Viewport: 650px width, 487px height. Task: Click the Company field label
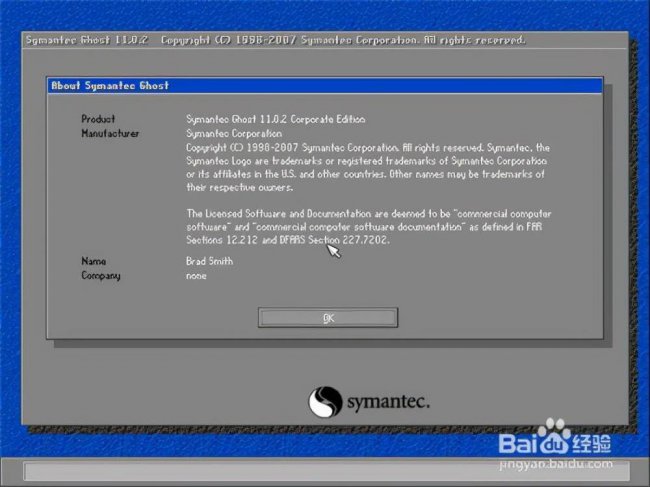pyautogui.click(x=101, y=276)
